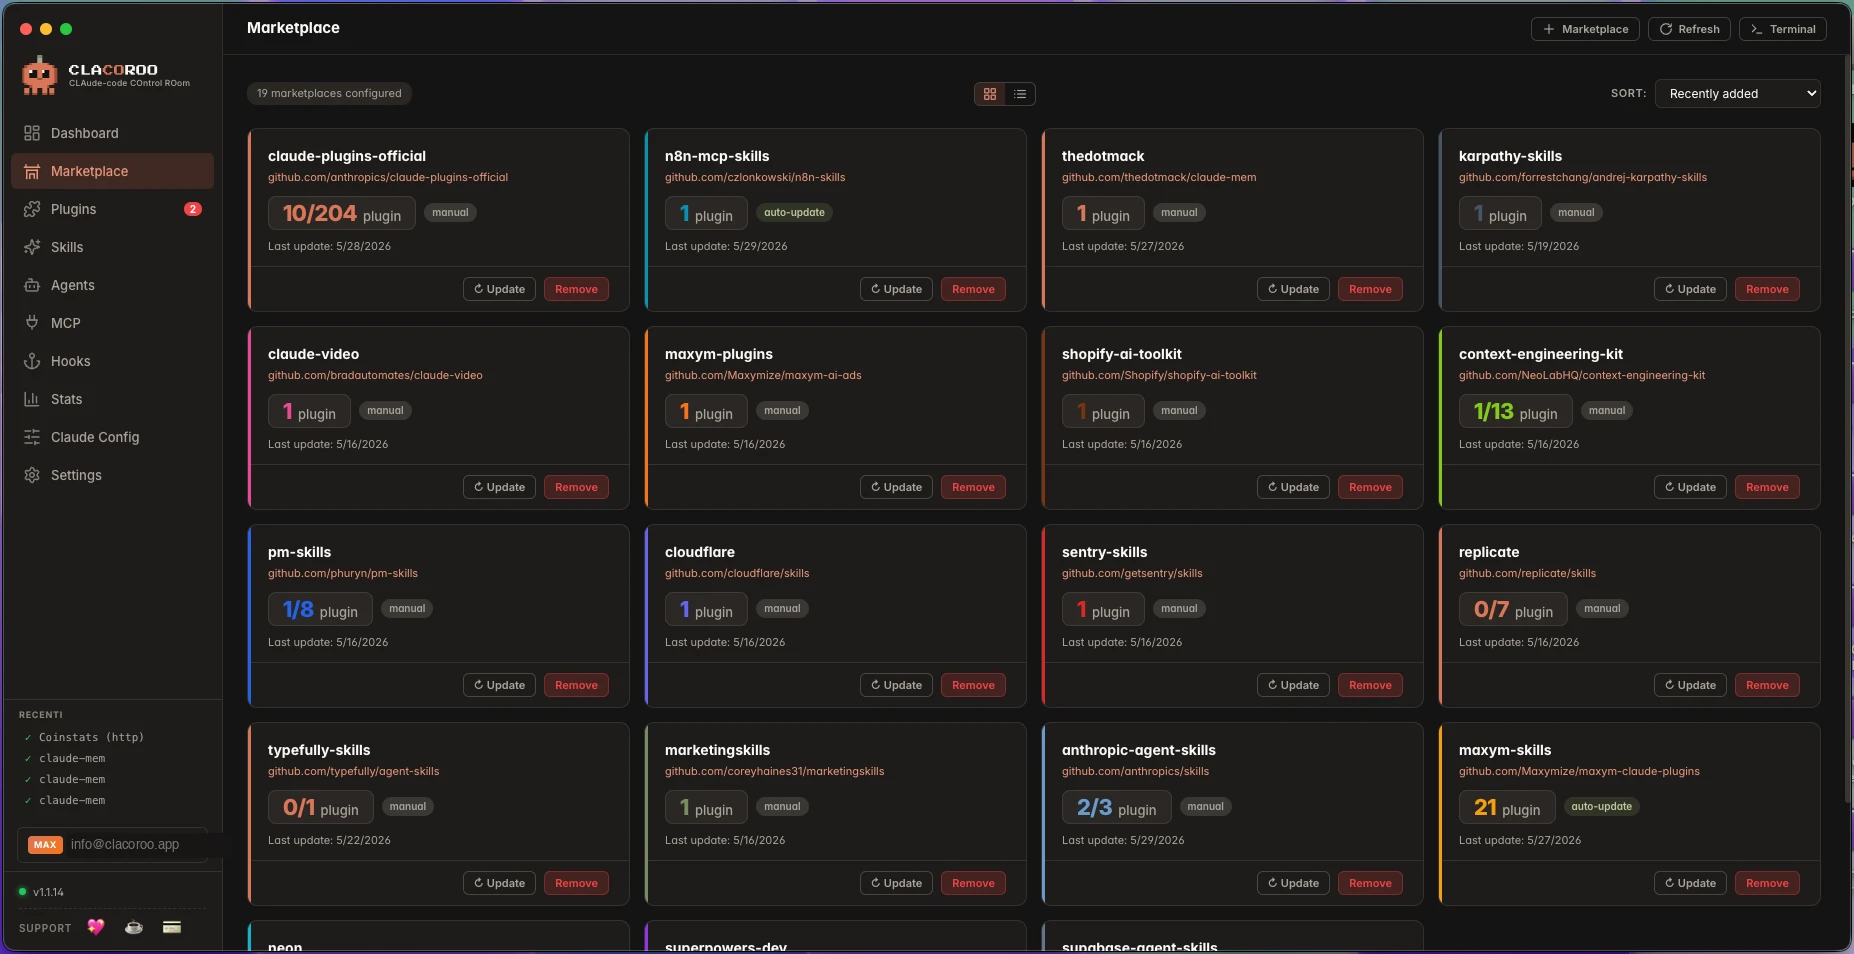Switch to grid view layout
This screenshot has width=1854, height=954.
990,94
